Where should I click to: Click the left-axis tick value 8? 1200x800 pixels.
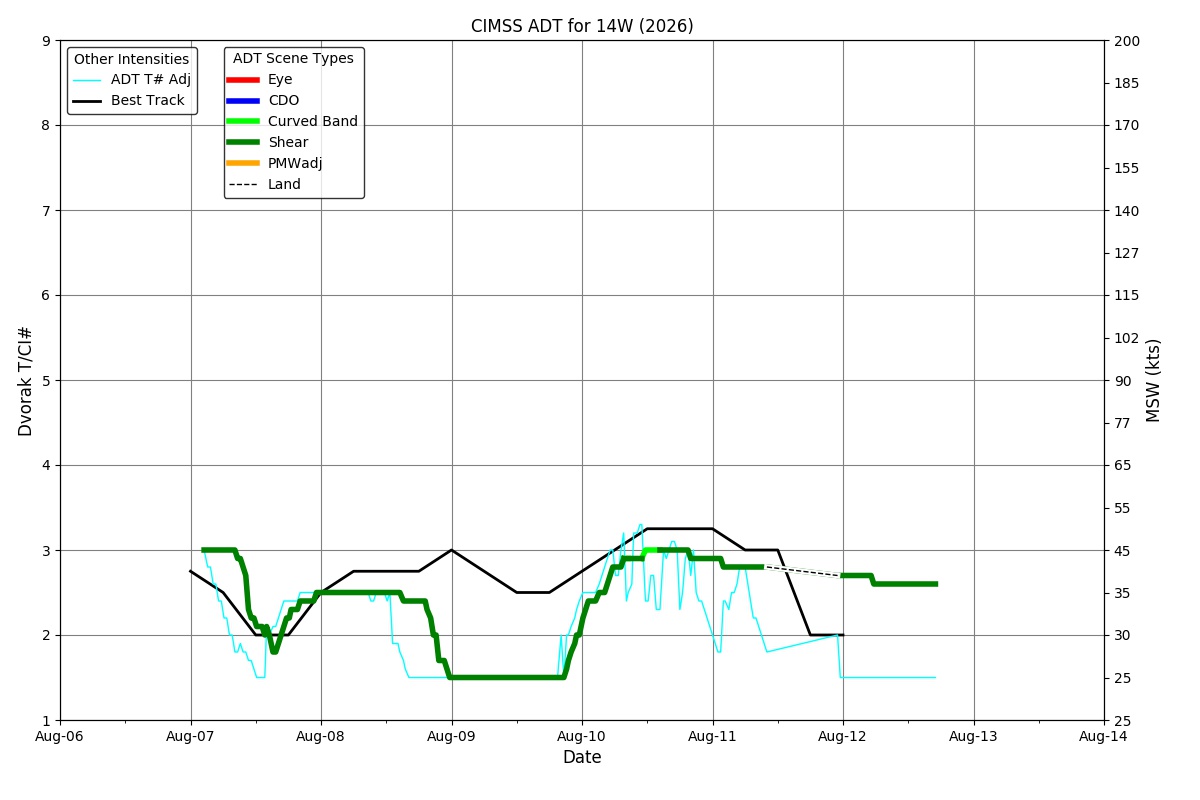46,126
